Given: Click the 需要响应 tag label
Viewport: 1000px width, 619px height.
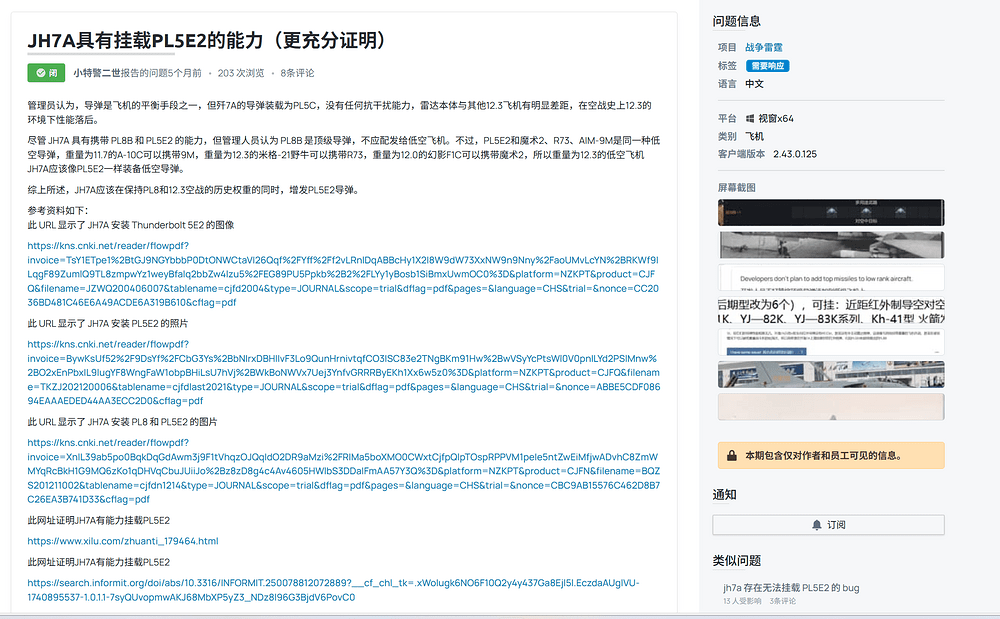Looking at the screenshot, I should [x=767, y=66].
